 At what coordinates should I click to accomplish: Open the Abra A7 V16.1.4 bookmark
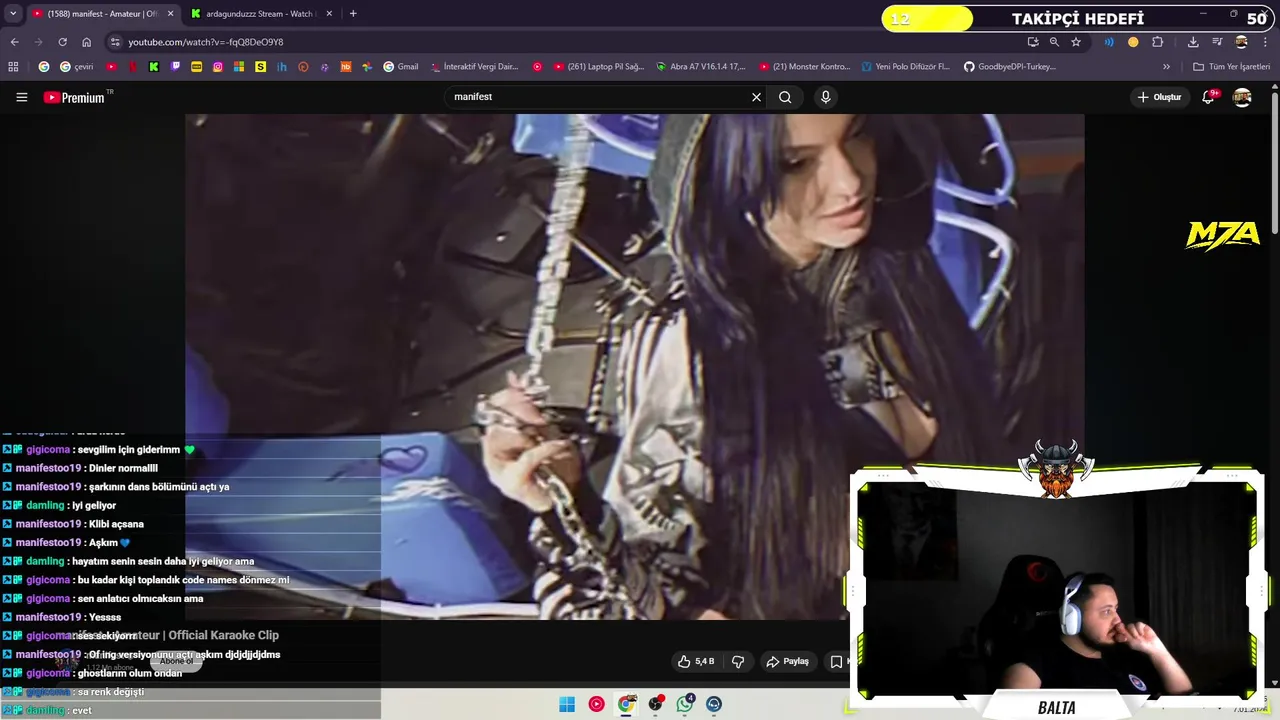point(700,67)
